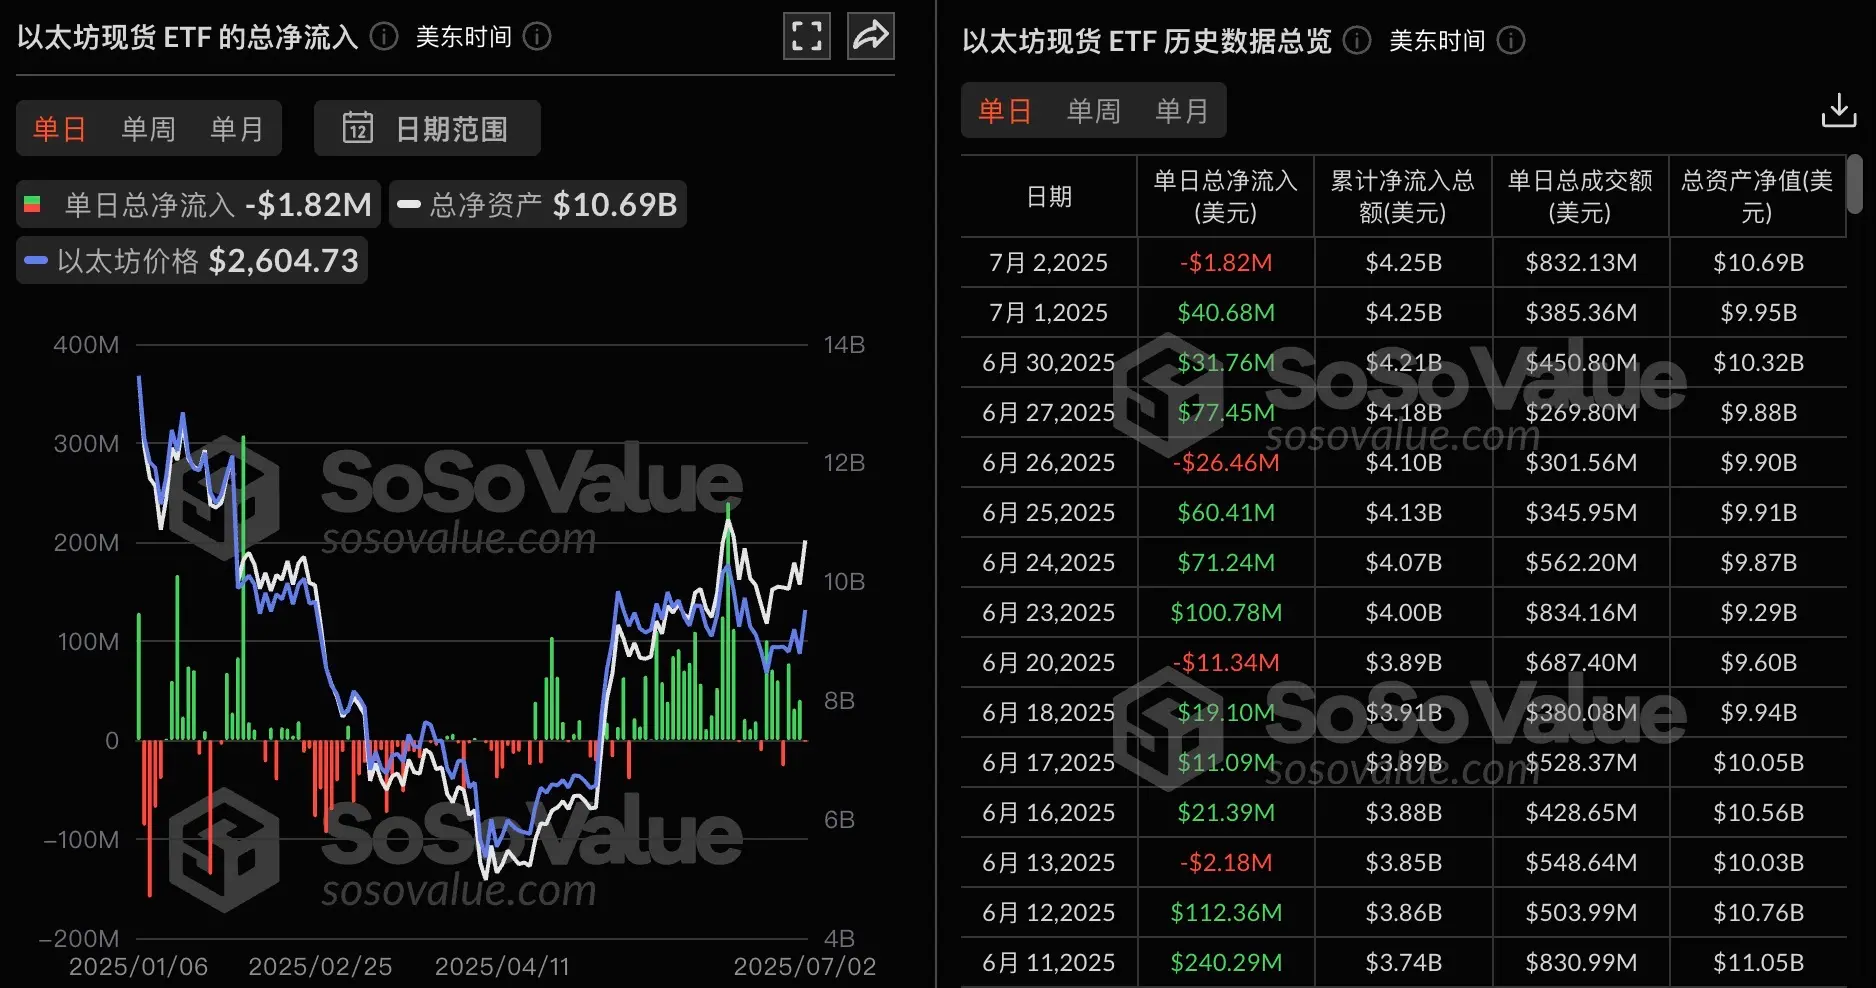
Task: Open the 美东时间 info tooltip on the table
Action: (x=1513, y=41)
